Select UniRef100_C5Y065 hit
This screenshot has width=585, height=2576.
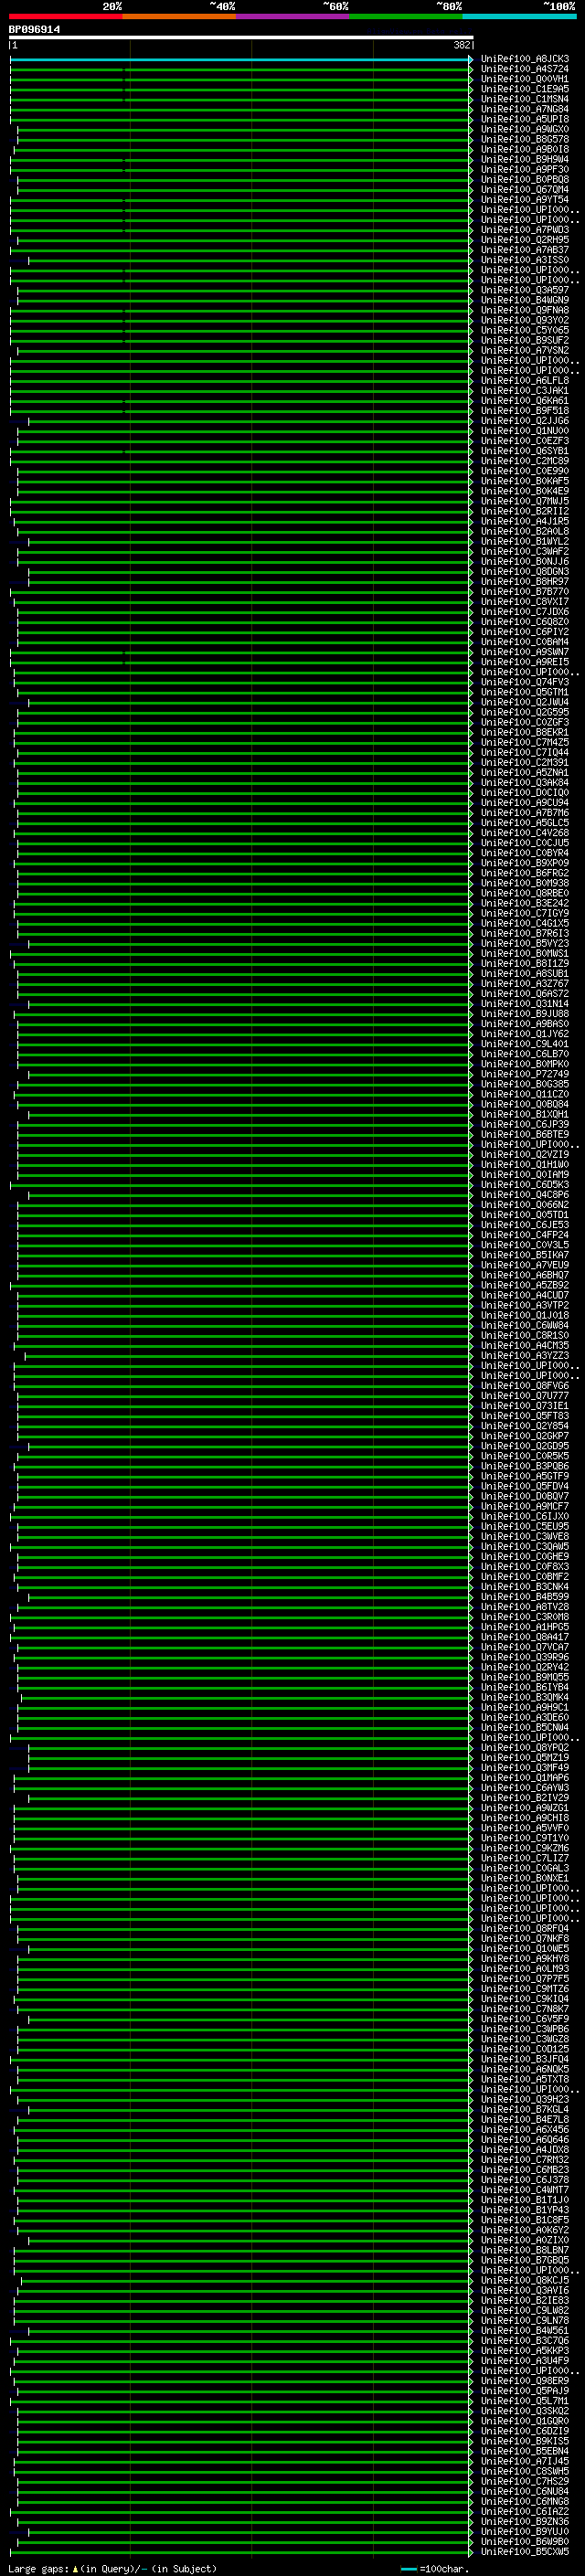(525, 330)
